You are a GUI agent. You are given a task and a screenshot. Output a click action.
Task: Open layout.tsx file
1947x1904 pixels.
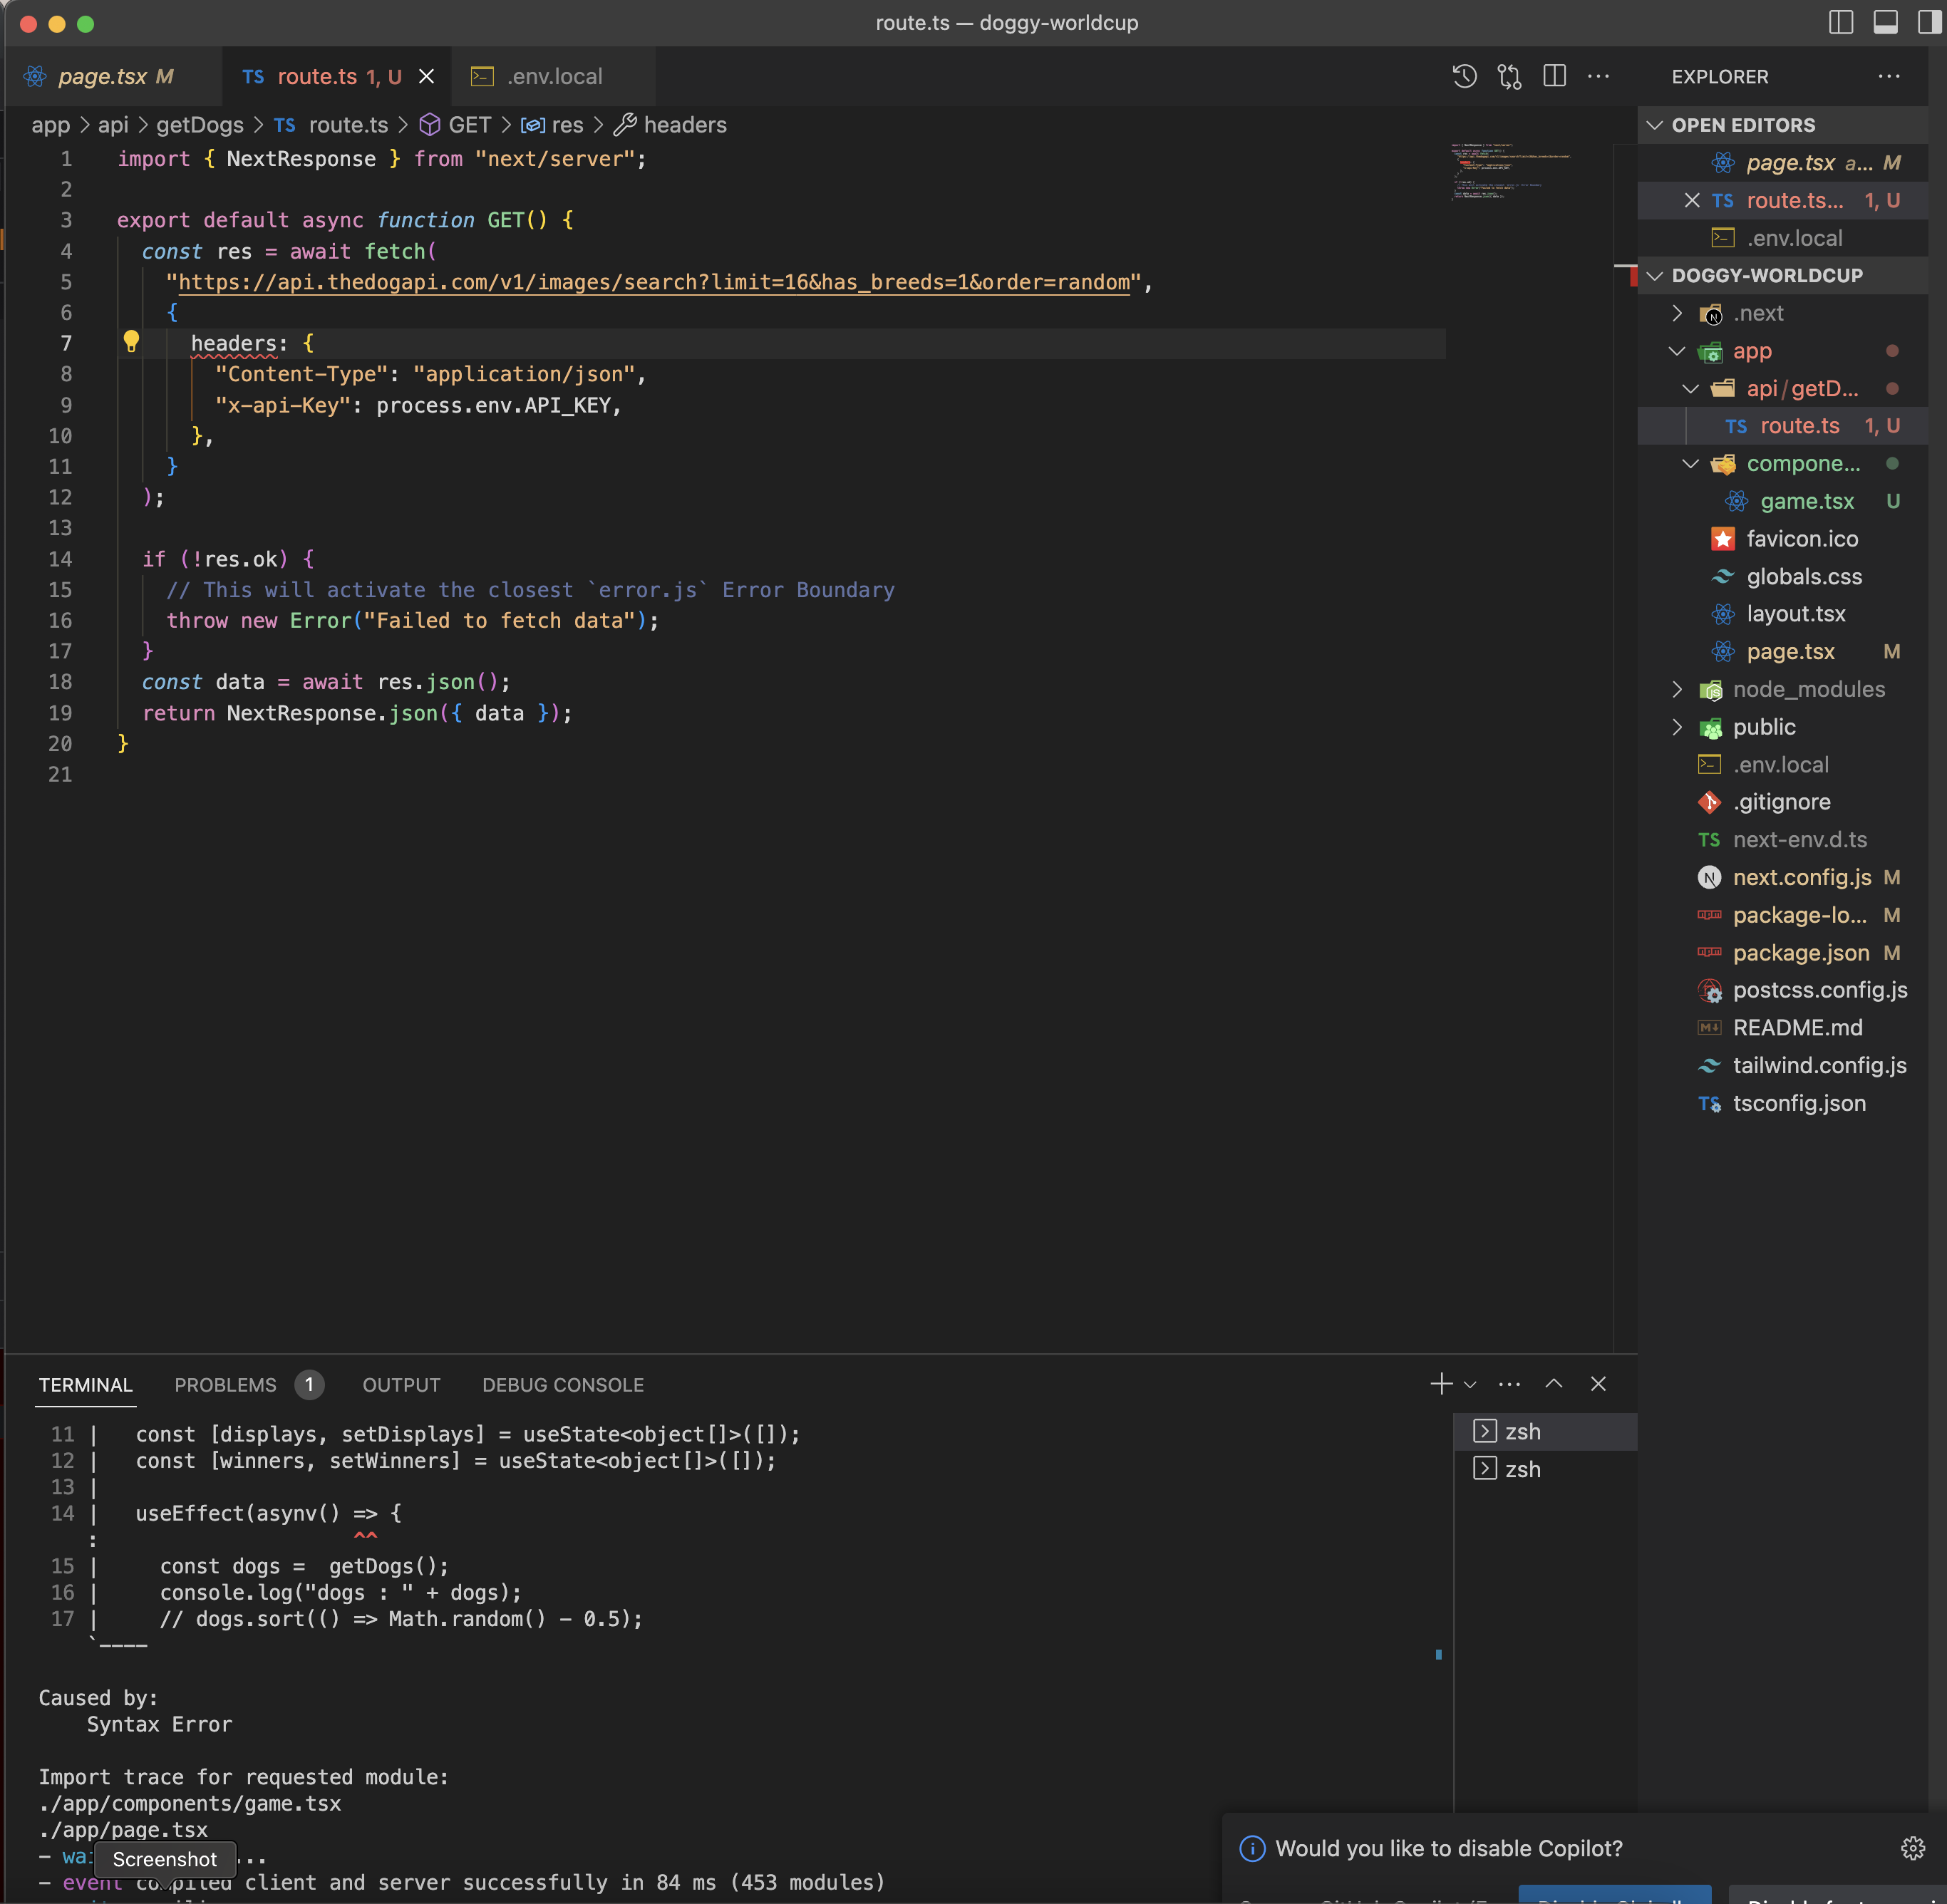[x=1783, y=614]
